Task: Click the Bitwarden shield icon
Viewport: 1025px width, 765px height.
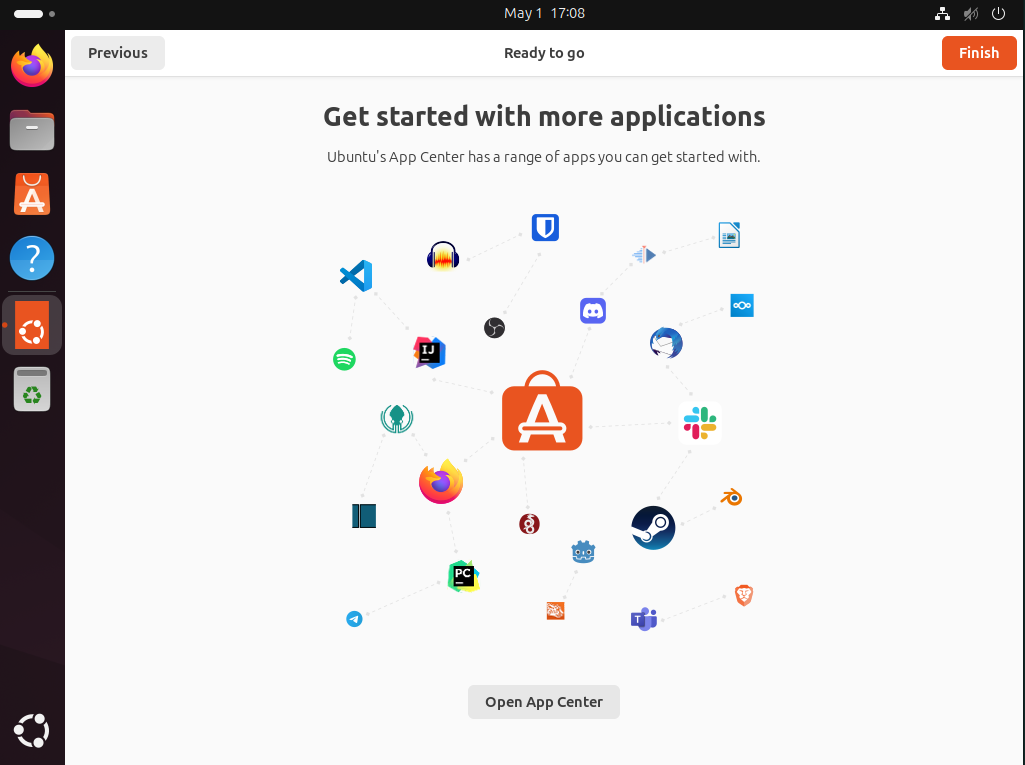Action: [x=545, y=228]
